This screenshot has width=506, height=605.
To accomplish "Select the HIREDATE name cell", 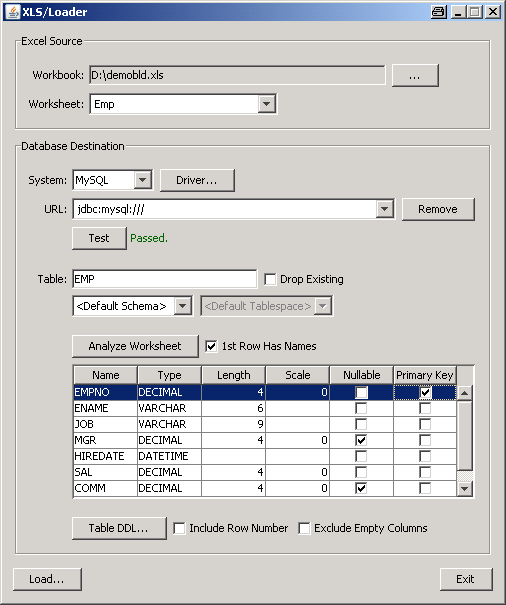I will [105, 456].
